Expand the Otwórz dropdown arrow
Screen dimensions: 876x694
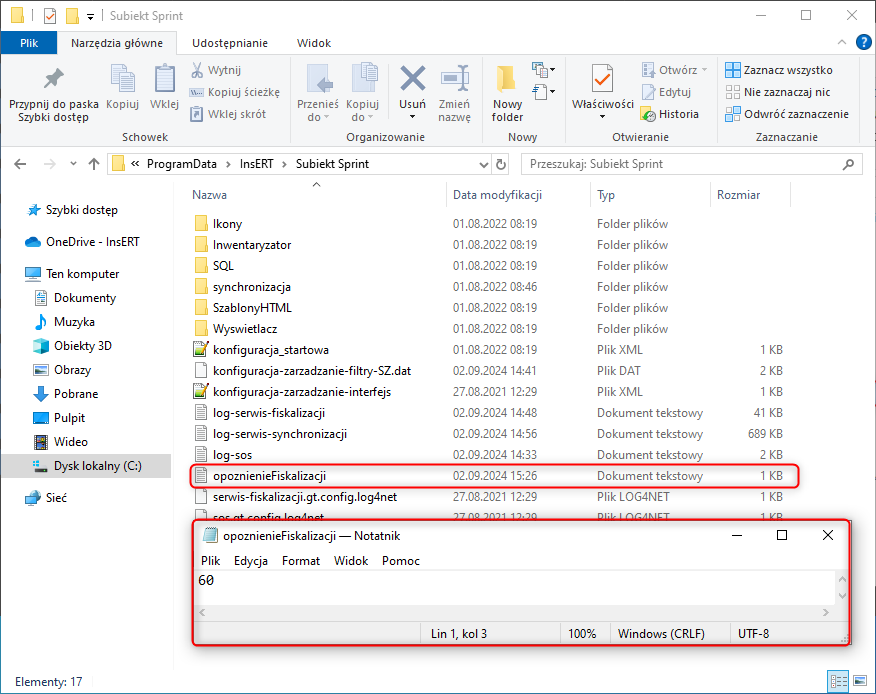[x=704, y=70]
